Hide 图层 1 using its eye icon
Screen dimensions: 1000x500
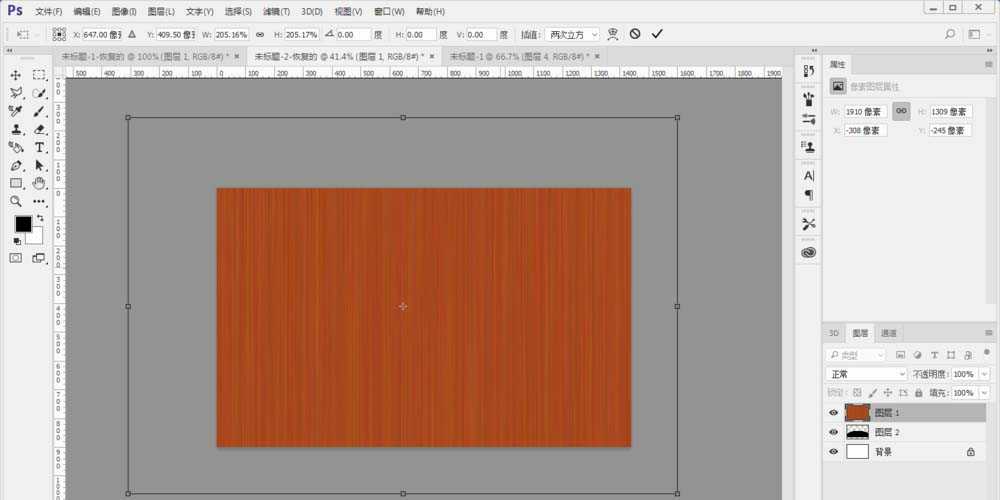click(x=833, y=412)
